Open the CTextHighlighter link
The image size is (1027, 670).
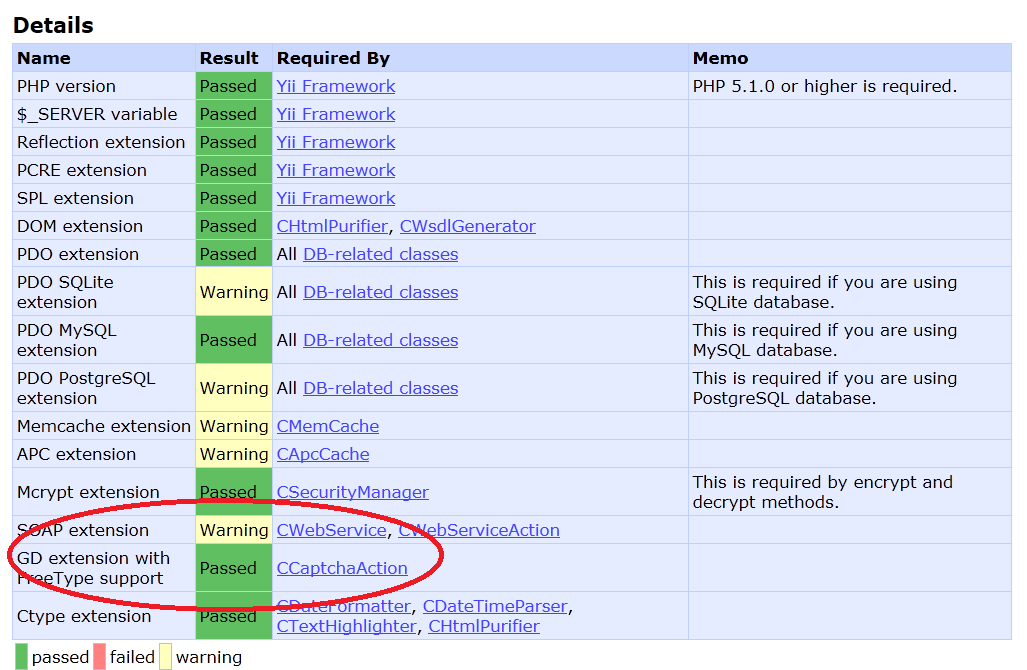(x=344, y=626)
